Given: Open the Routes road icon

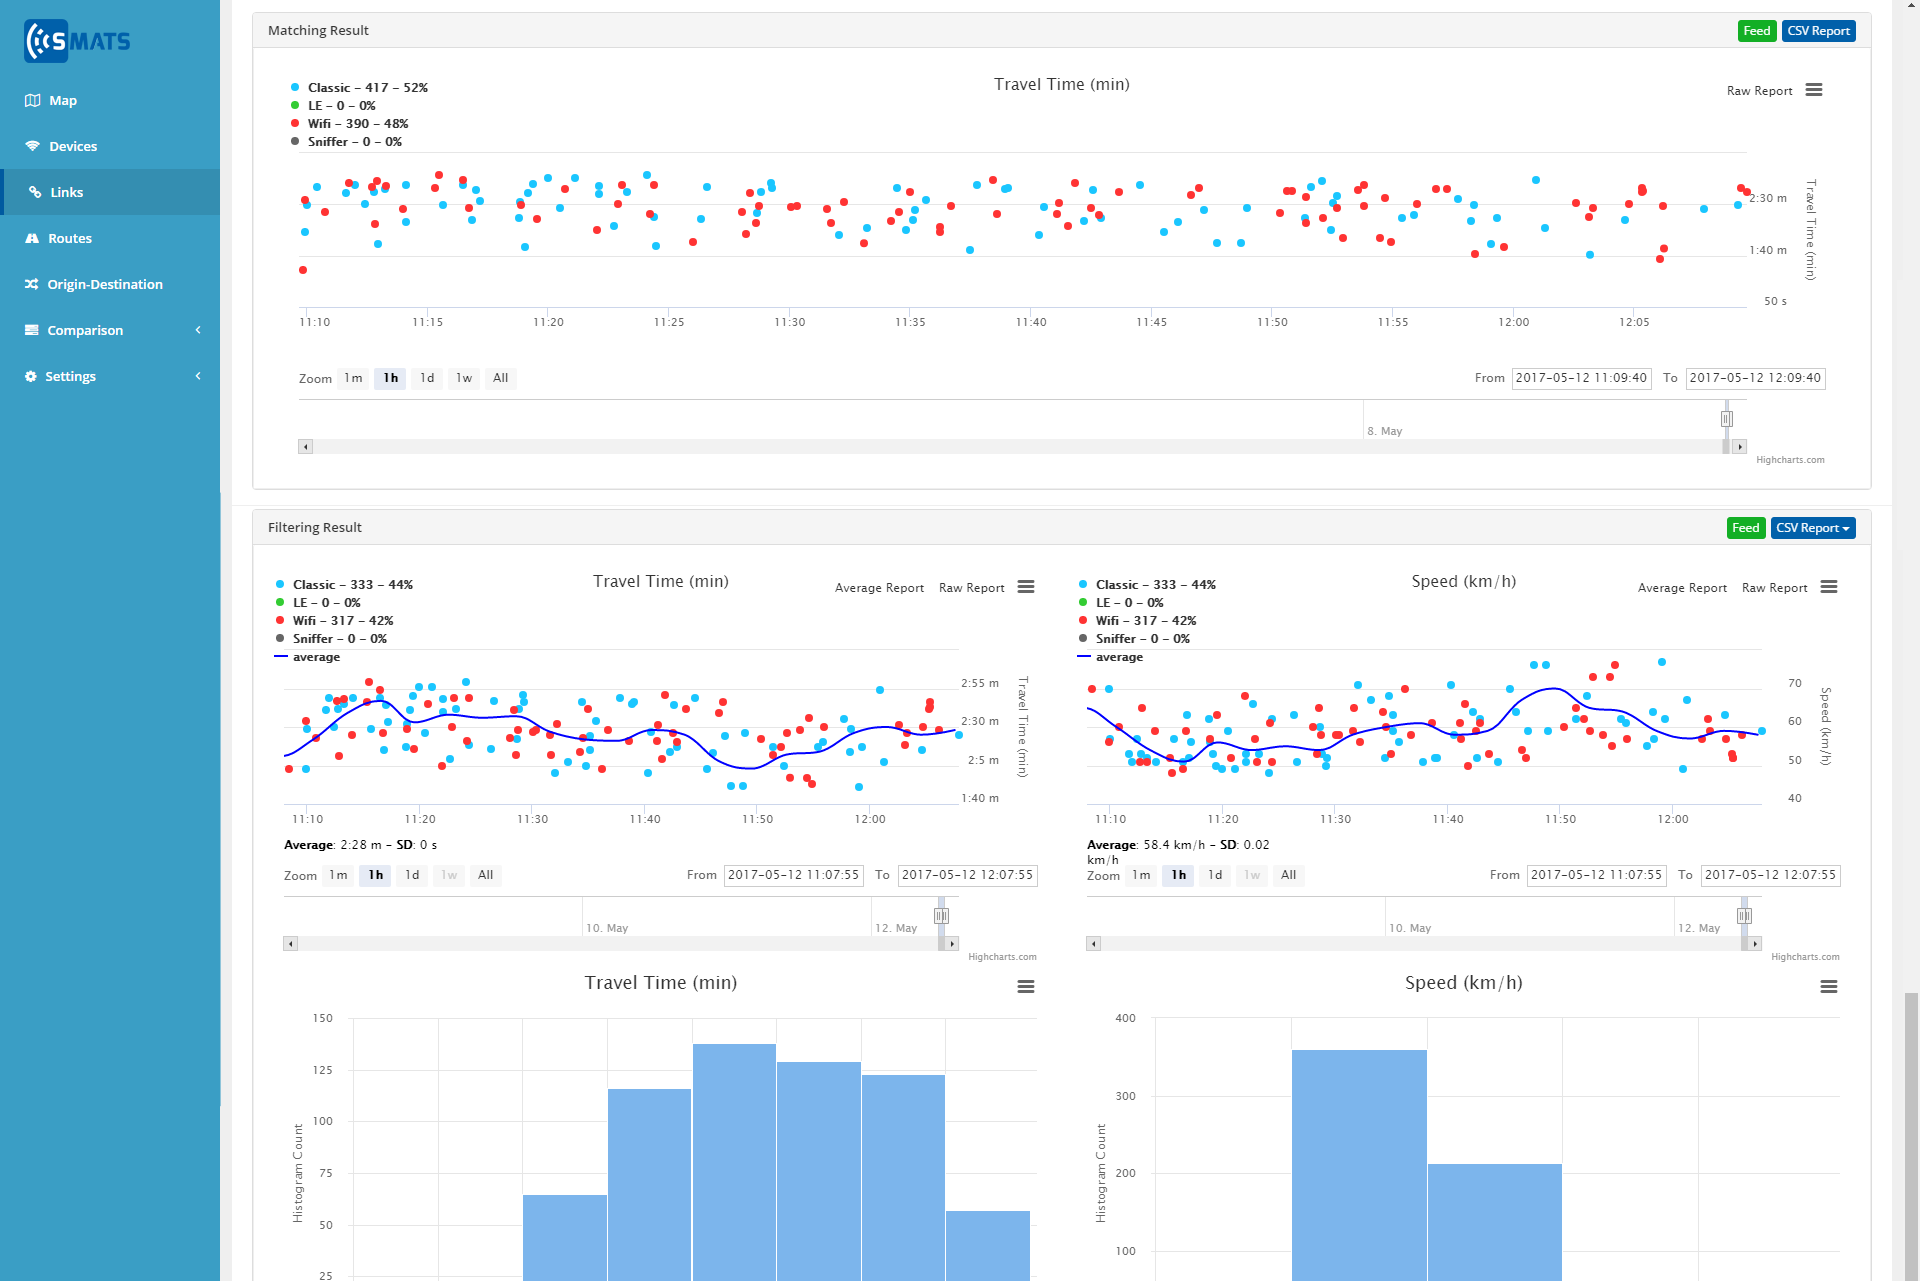Looking at the screenshot, I should click(32, 238).
